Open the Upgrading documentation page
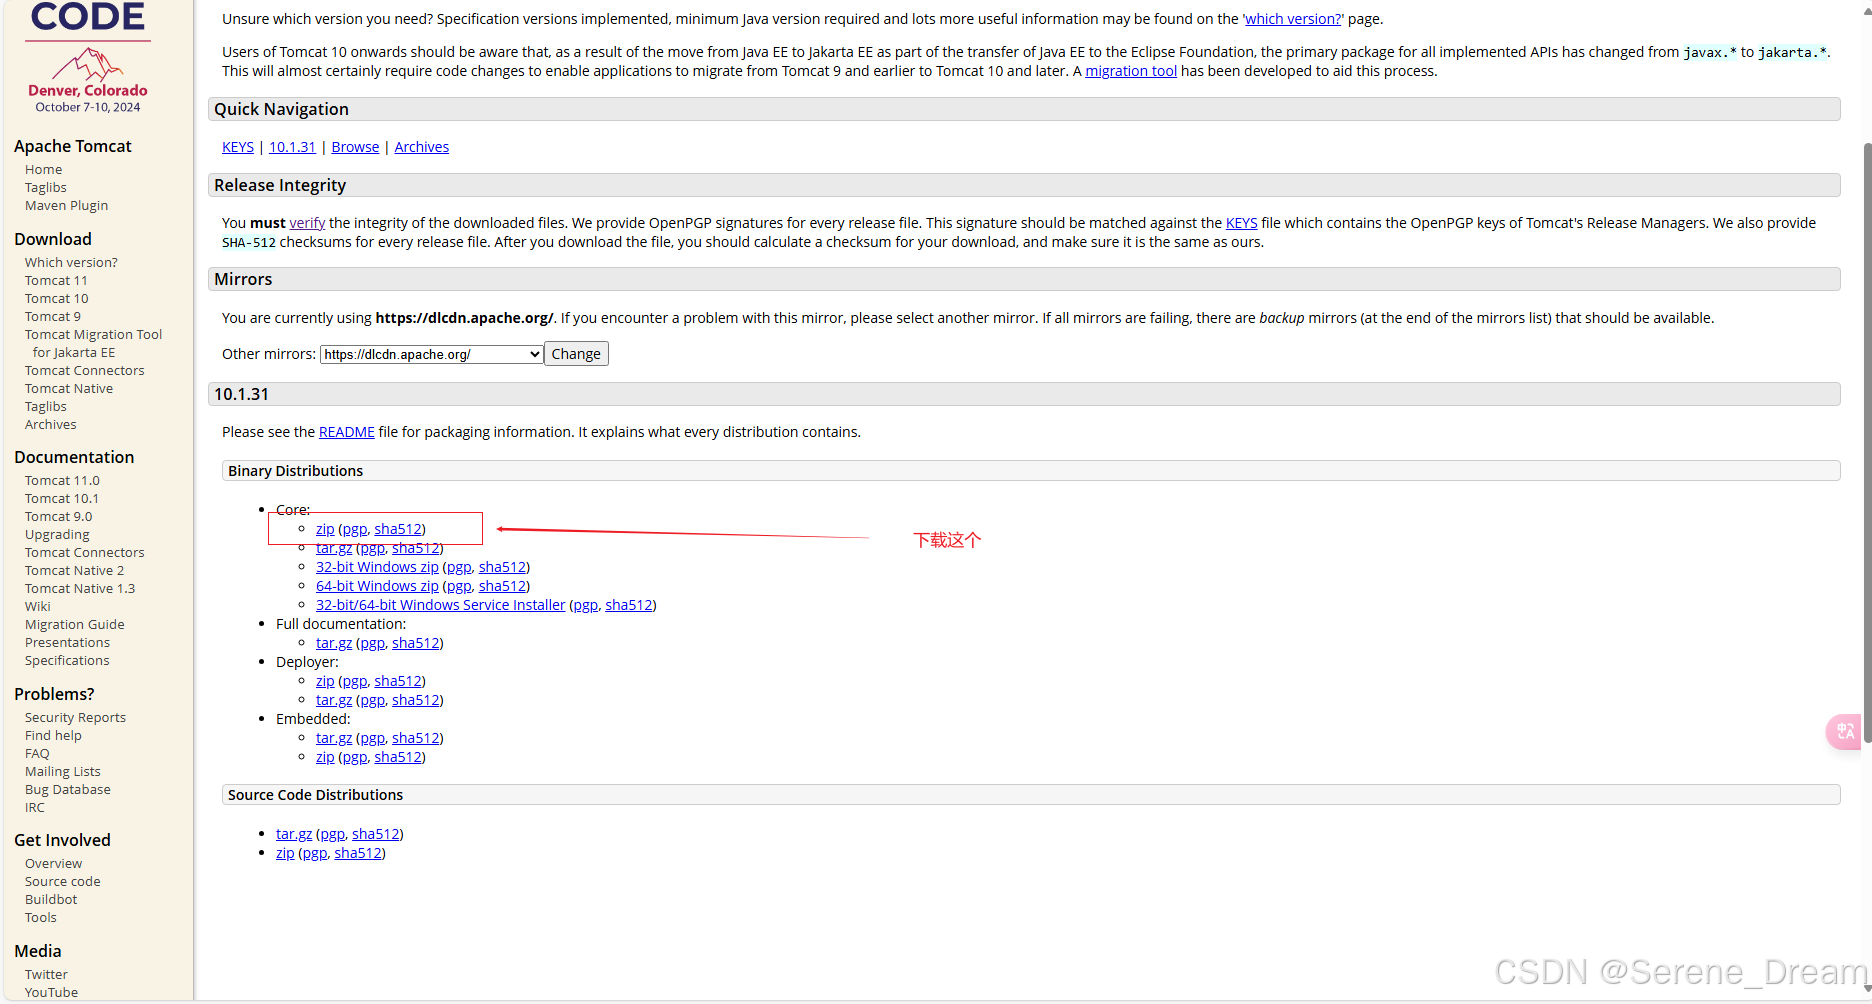This screenshot has width=1872, height=1004. coord(57,535)
